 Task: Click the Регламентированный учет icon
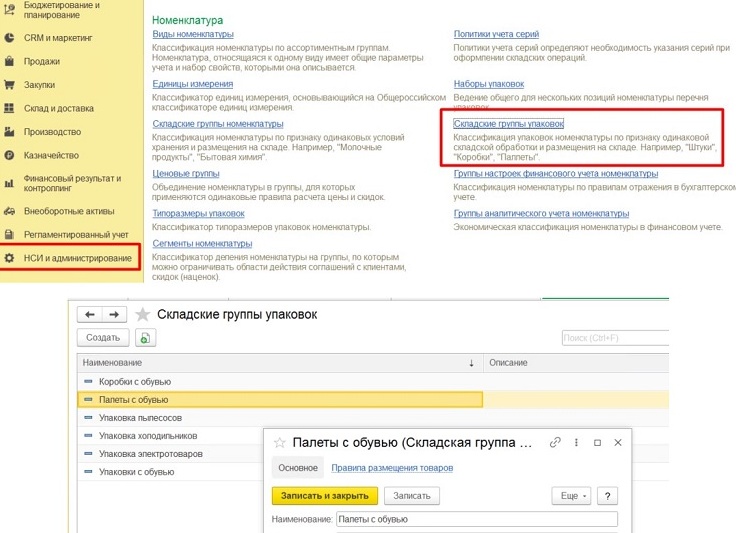pyautogui.click(x=9, y=235)
